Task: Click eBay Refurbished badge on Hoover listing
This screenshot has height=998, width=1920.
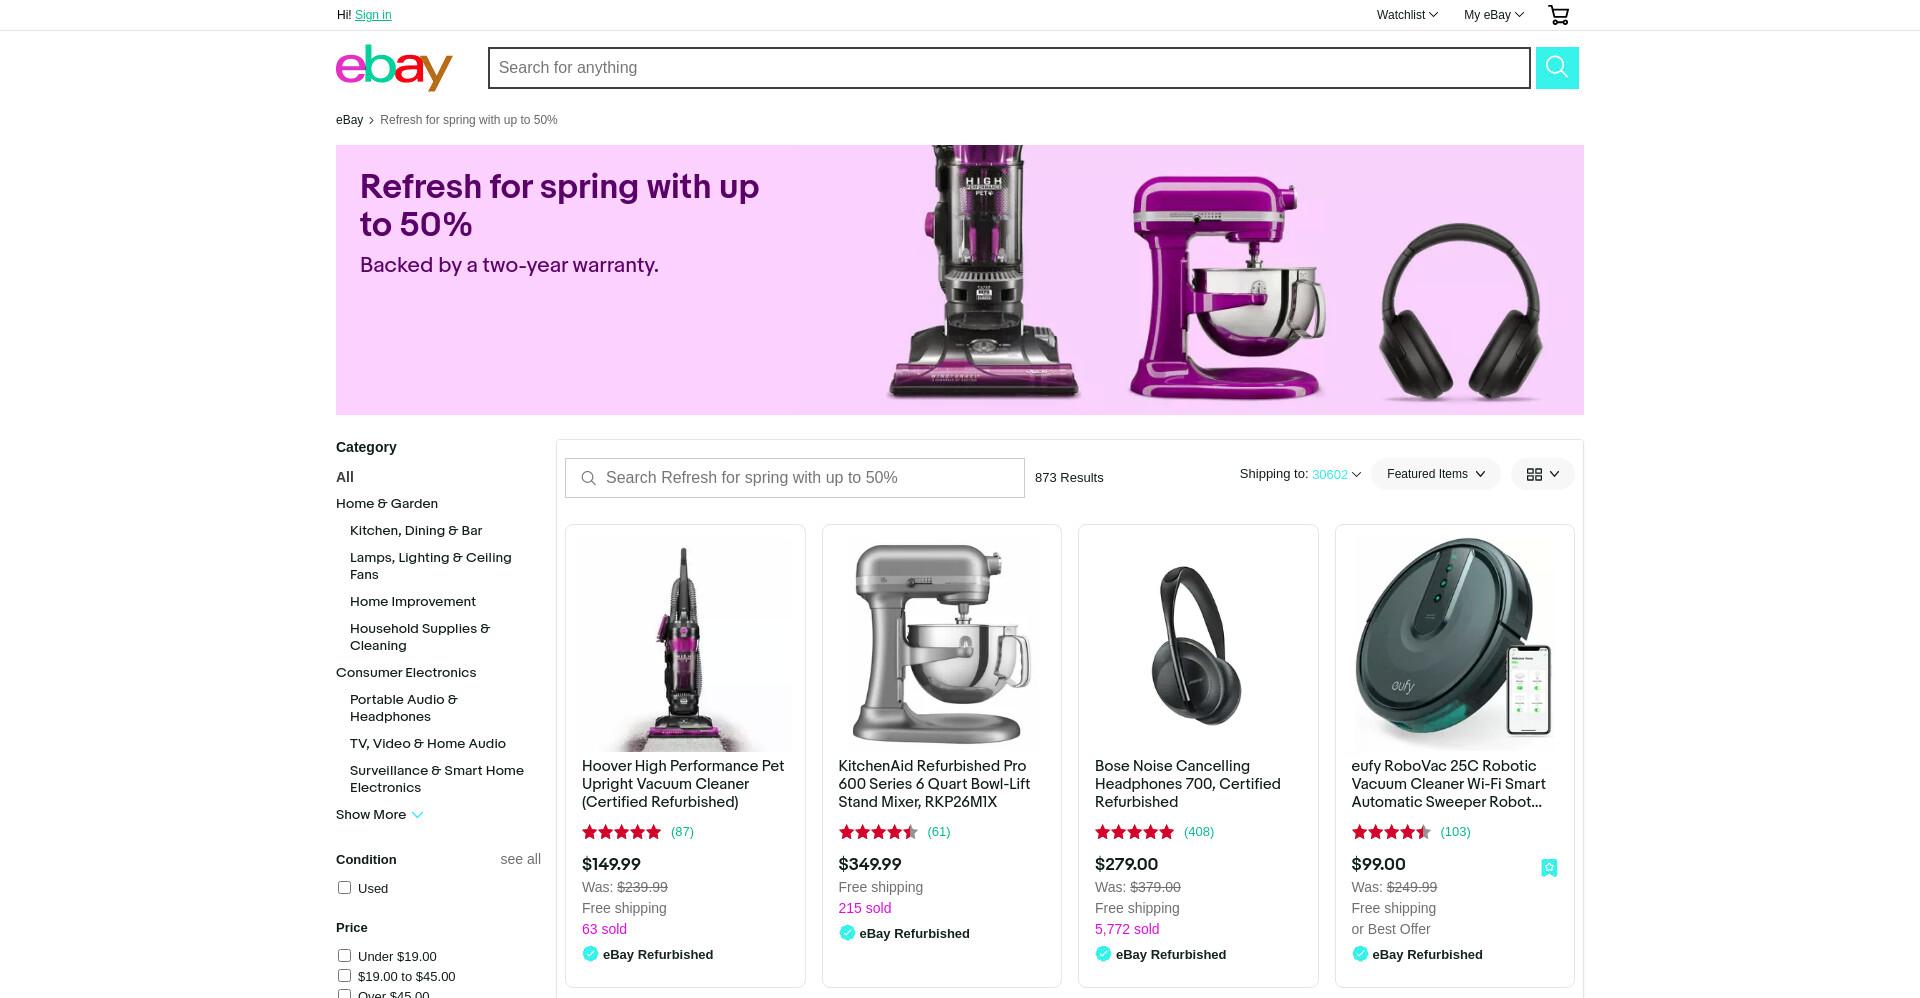Action: tap(648, 954)
